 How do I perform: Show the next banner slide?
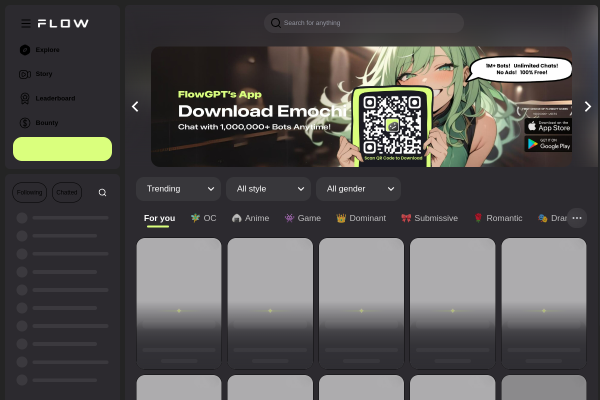click(x=588, y=106)
